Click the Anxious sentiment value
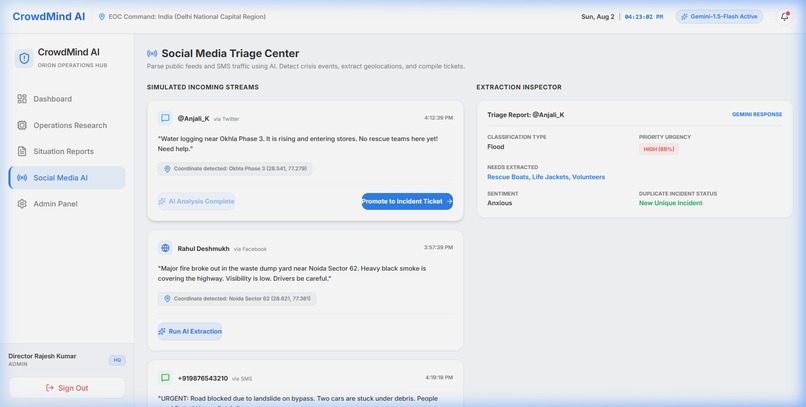Image resolution: width=806 pixels, height=407 pixels. [x=500, y=203]
